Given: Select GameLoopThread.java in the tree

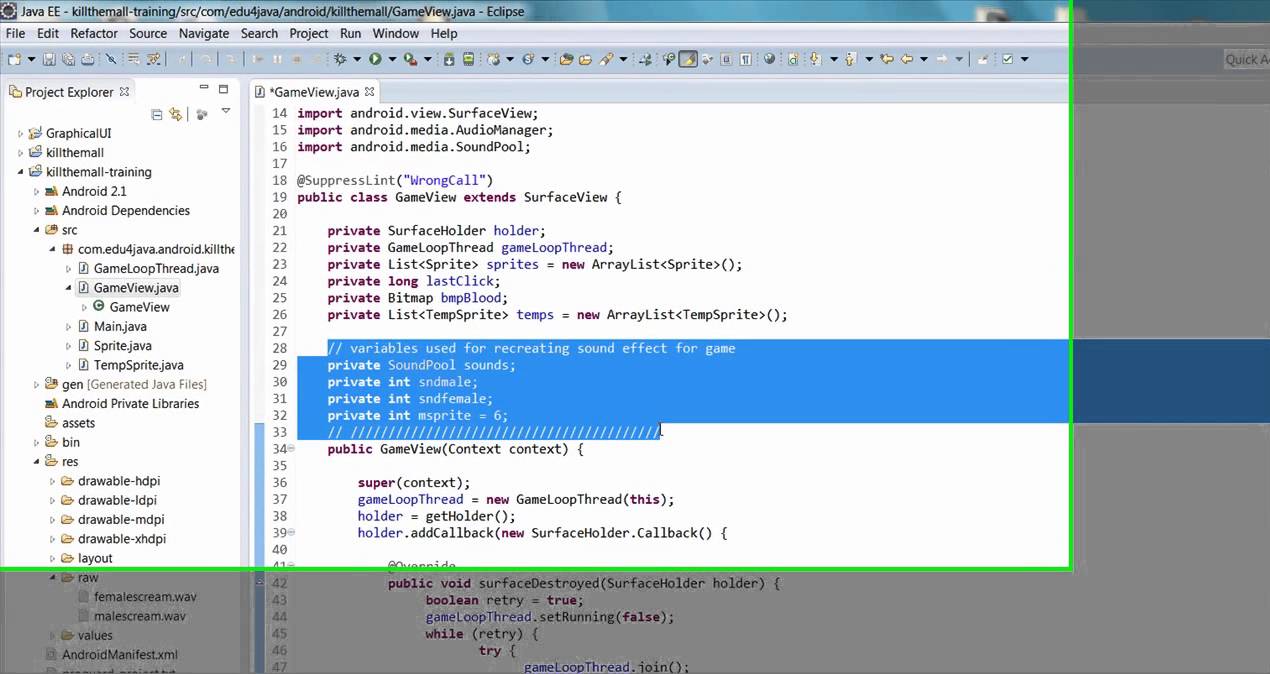Looking at the screenshot, I should click(x=156, y=268).
